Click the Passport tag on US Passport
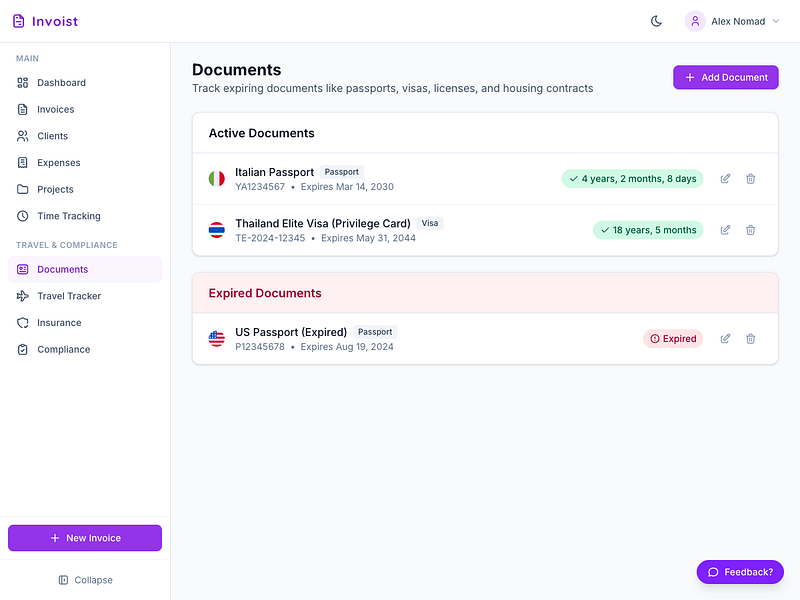 coord(375,332)
